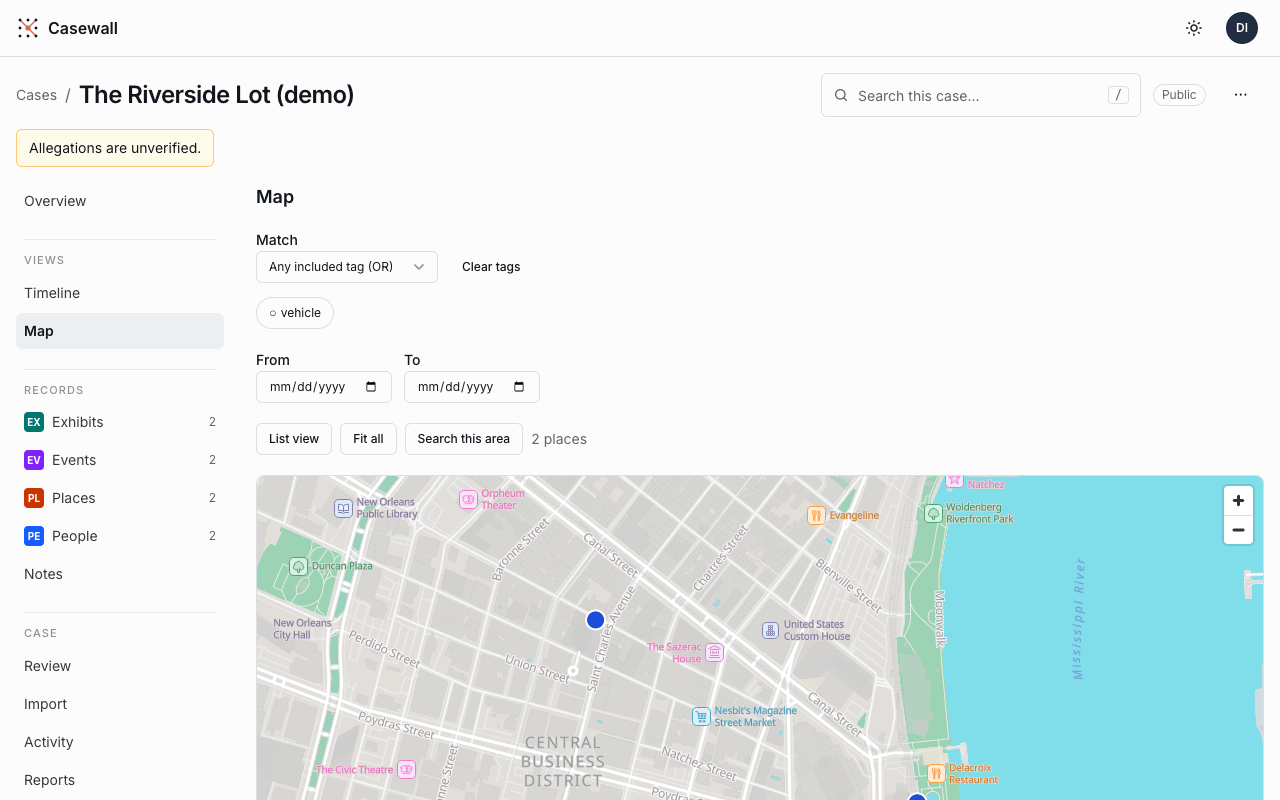Open the From date calendar picker icon
The image size is (1280, 800).
click(x=372, y=387)
